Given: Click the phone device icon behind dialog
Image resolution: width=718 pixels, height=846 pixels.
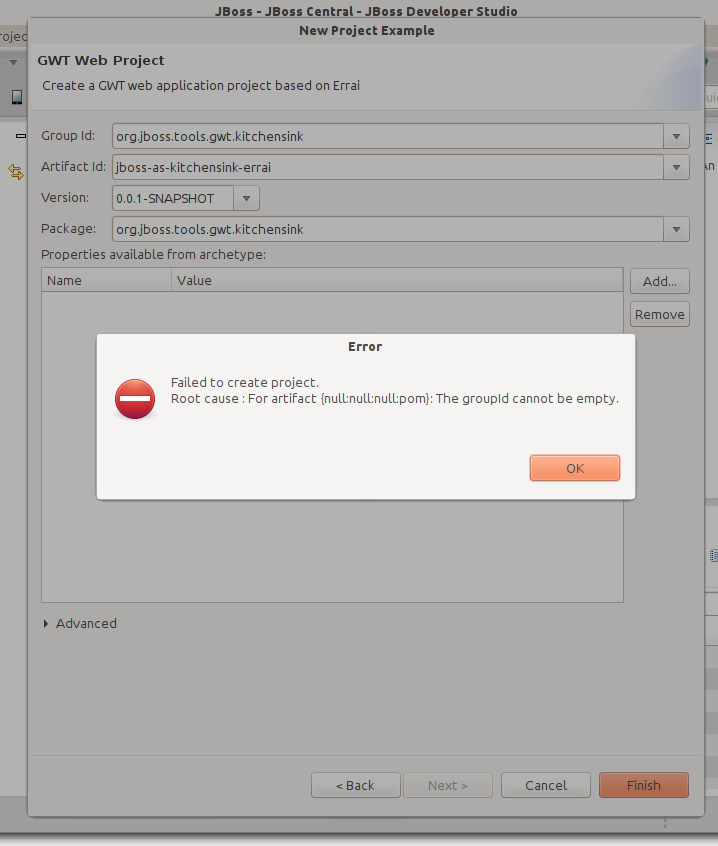Looking at the screenshot, I should tap(17, 97).
